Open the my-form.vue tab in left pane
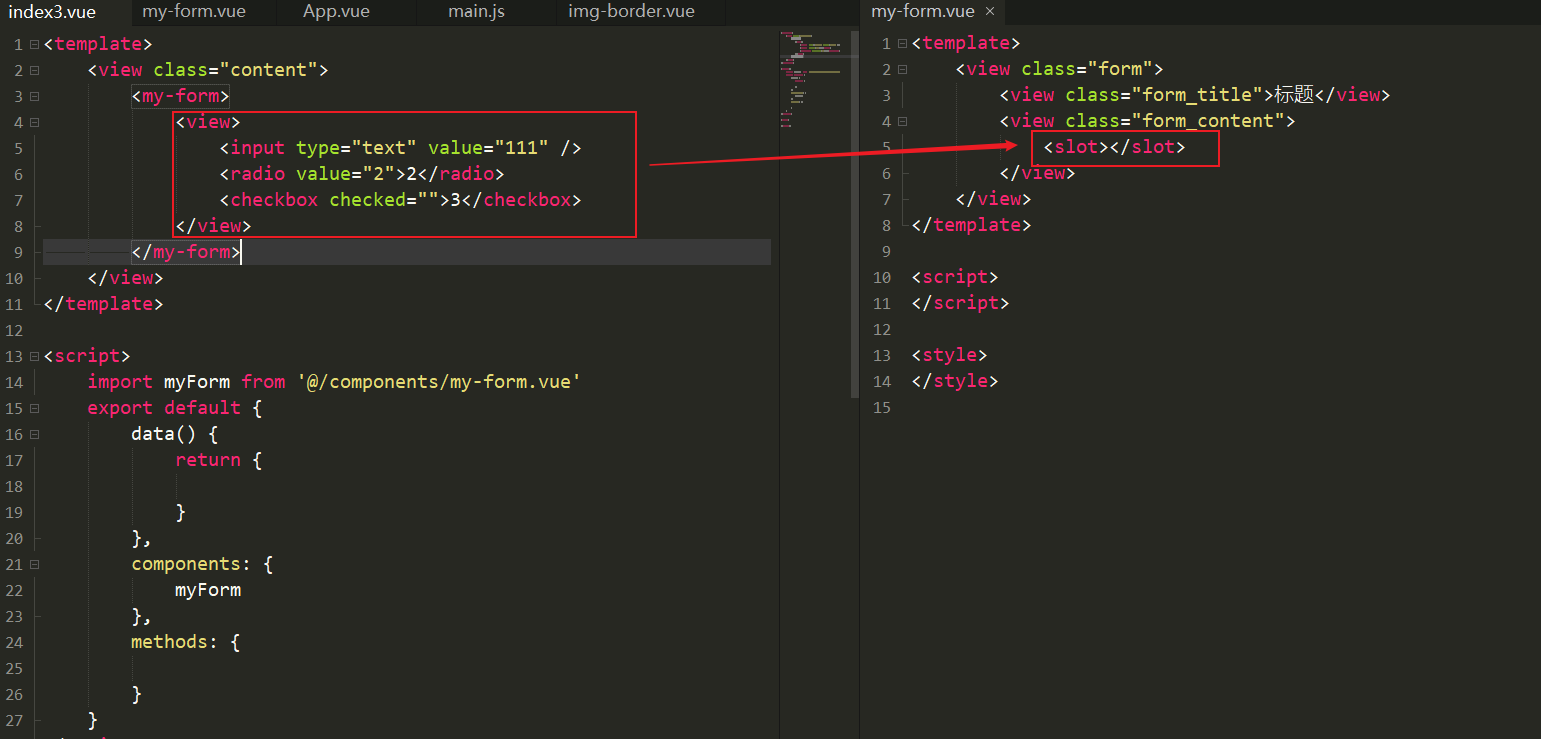 point(194,12)
